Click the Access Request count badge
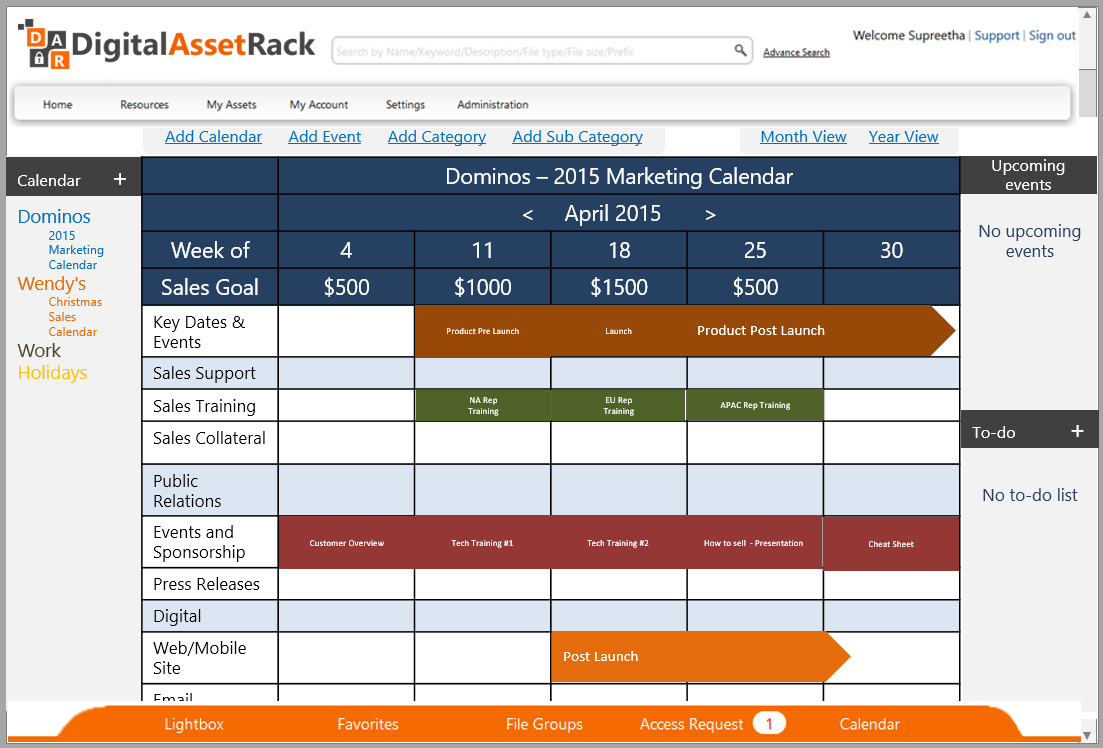Image resolution: width=1103 pixels, height=748 pixels. 769,723
